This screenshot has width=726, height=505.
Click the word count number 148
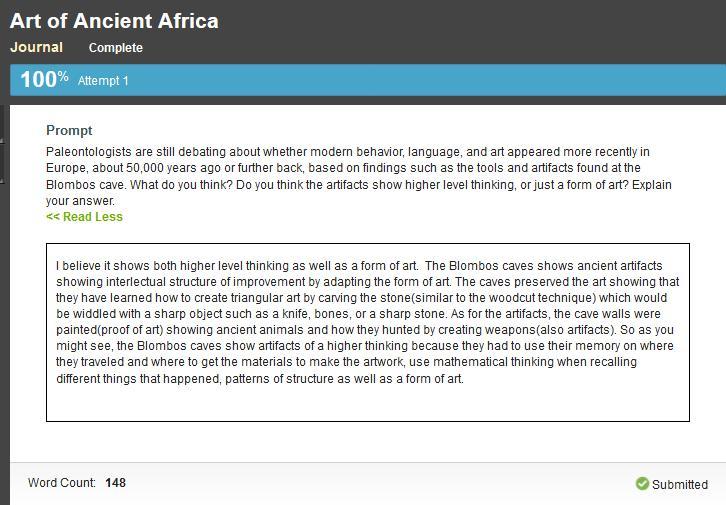115,483
